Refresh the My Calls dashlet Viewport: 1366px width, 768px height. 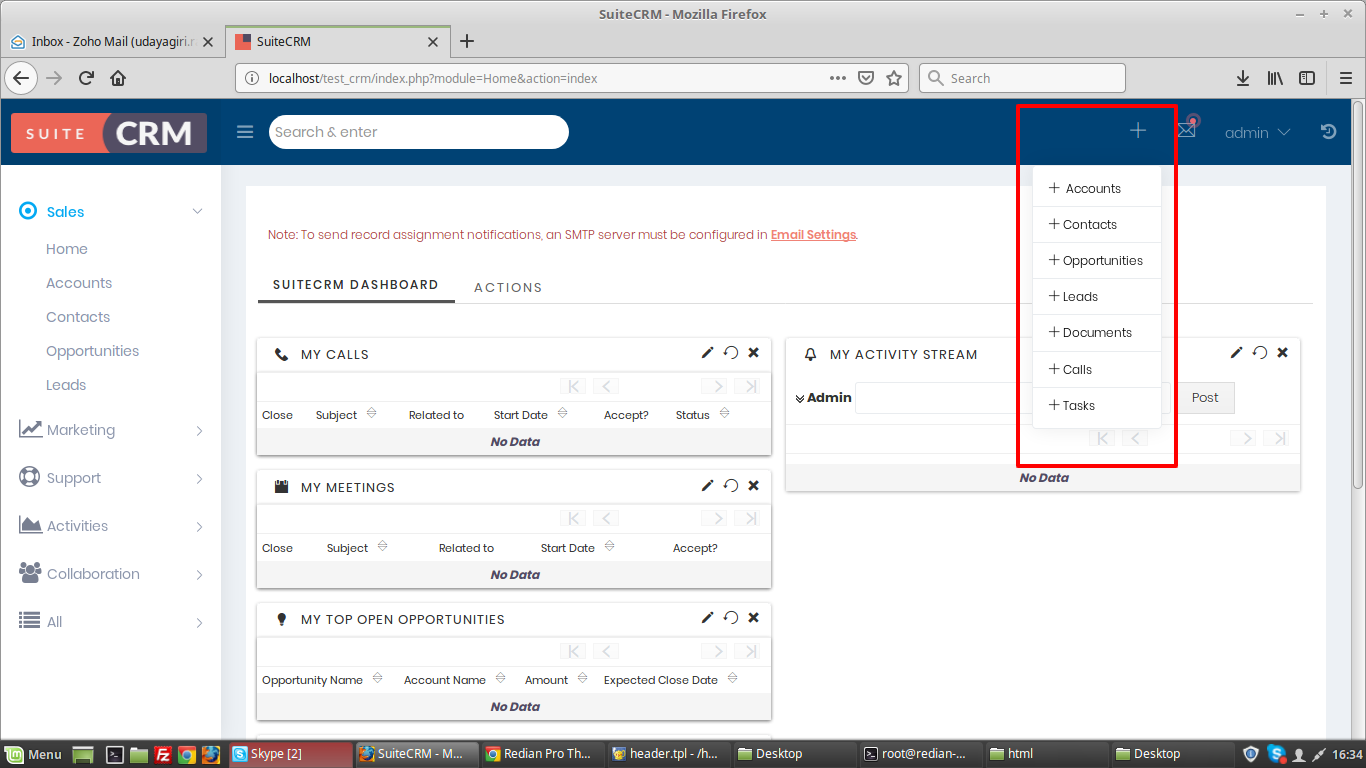(731, 352)
